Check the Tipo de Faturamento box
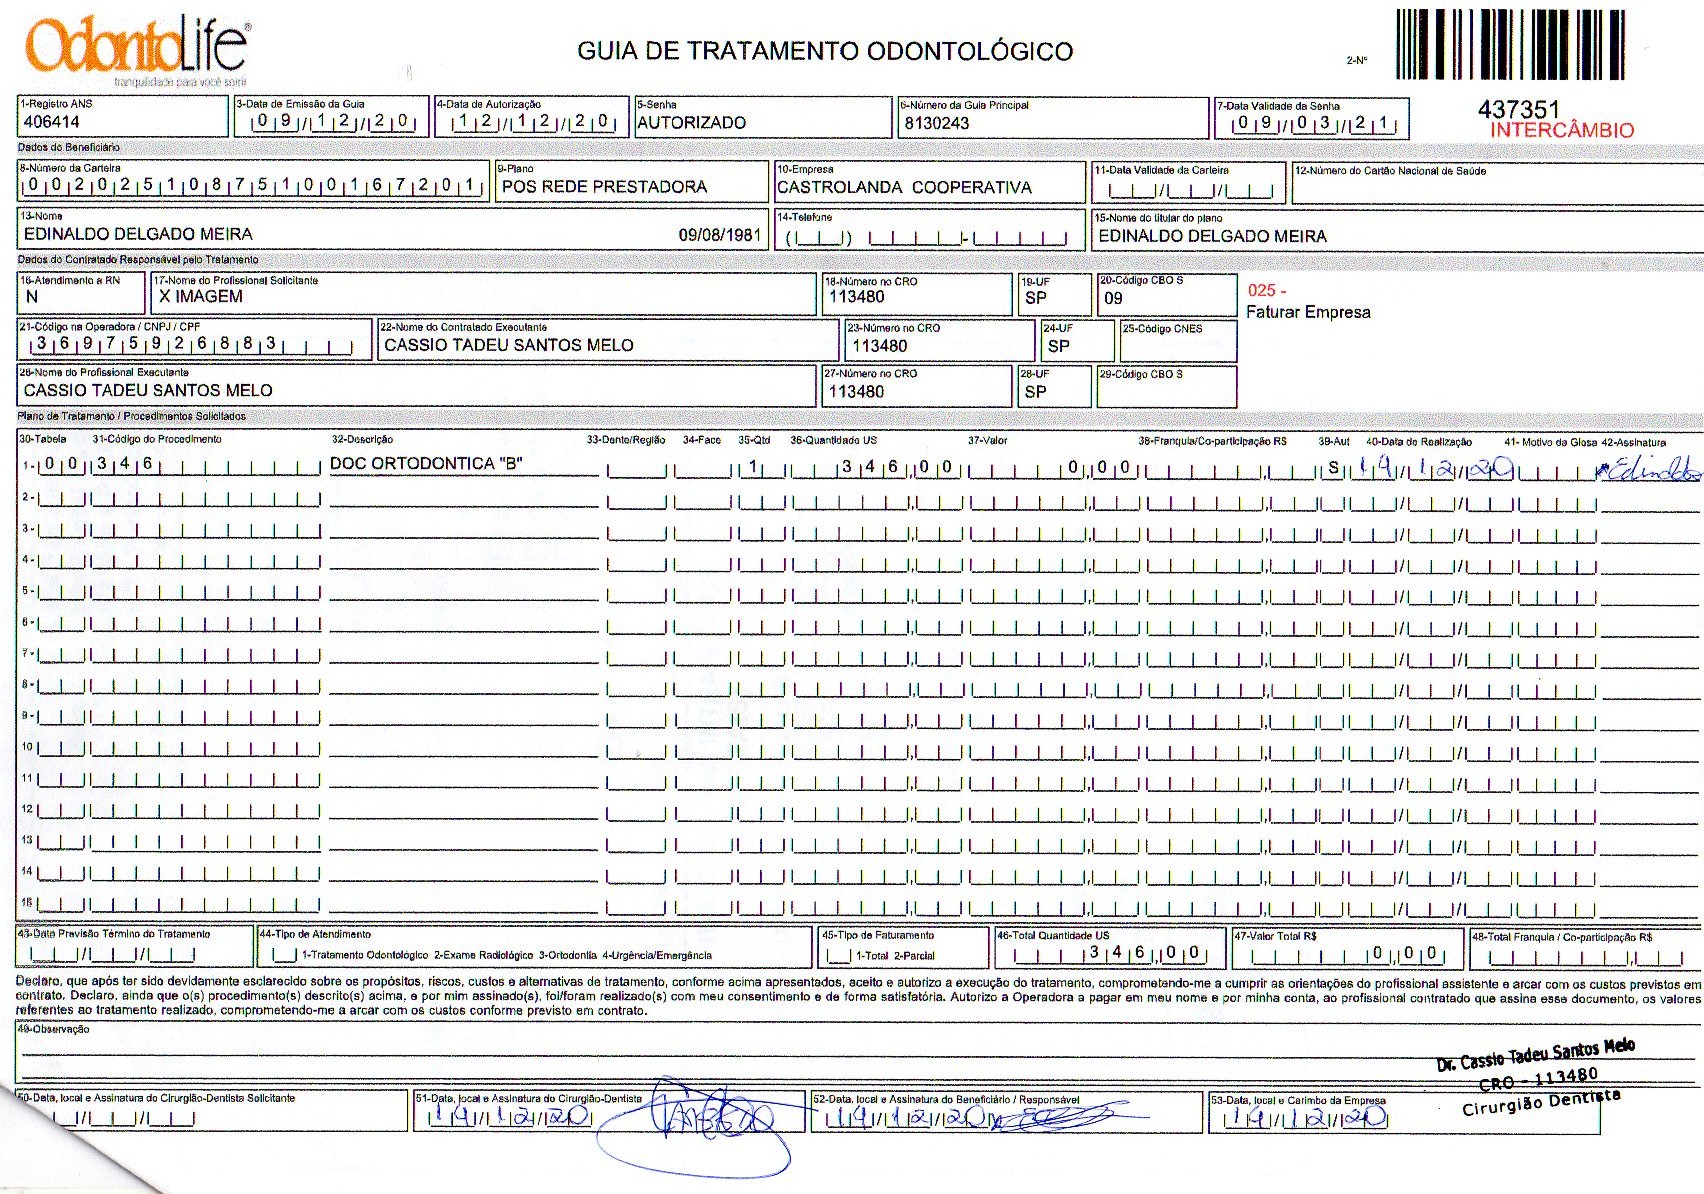 840,955
